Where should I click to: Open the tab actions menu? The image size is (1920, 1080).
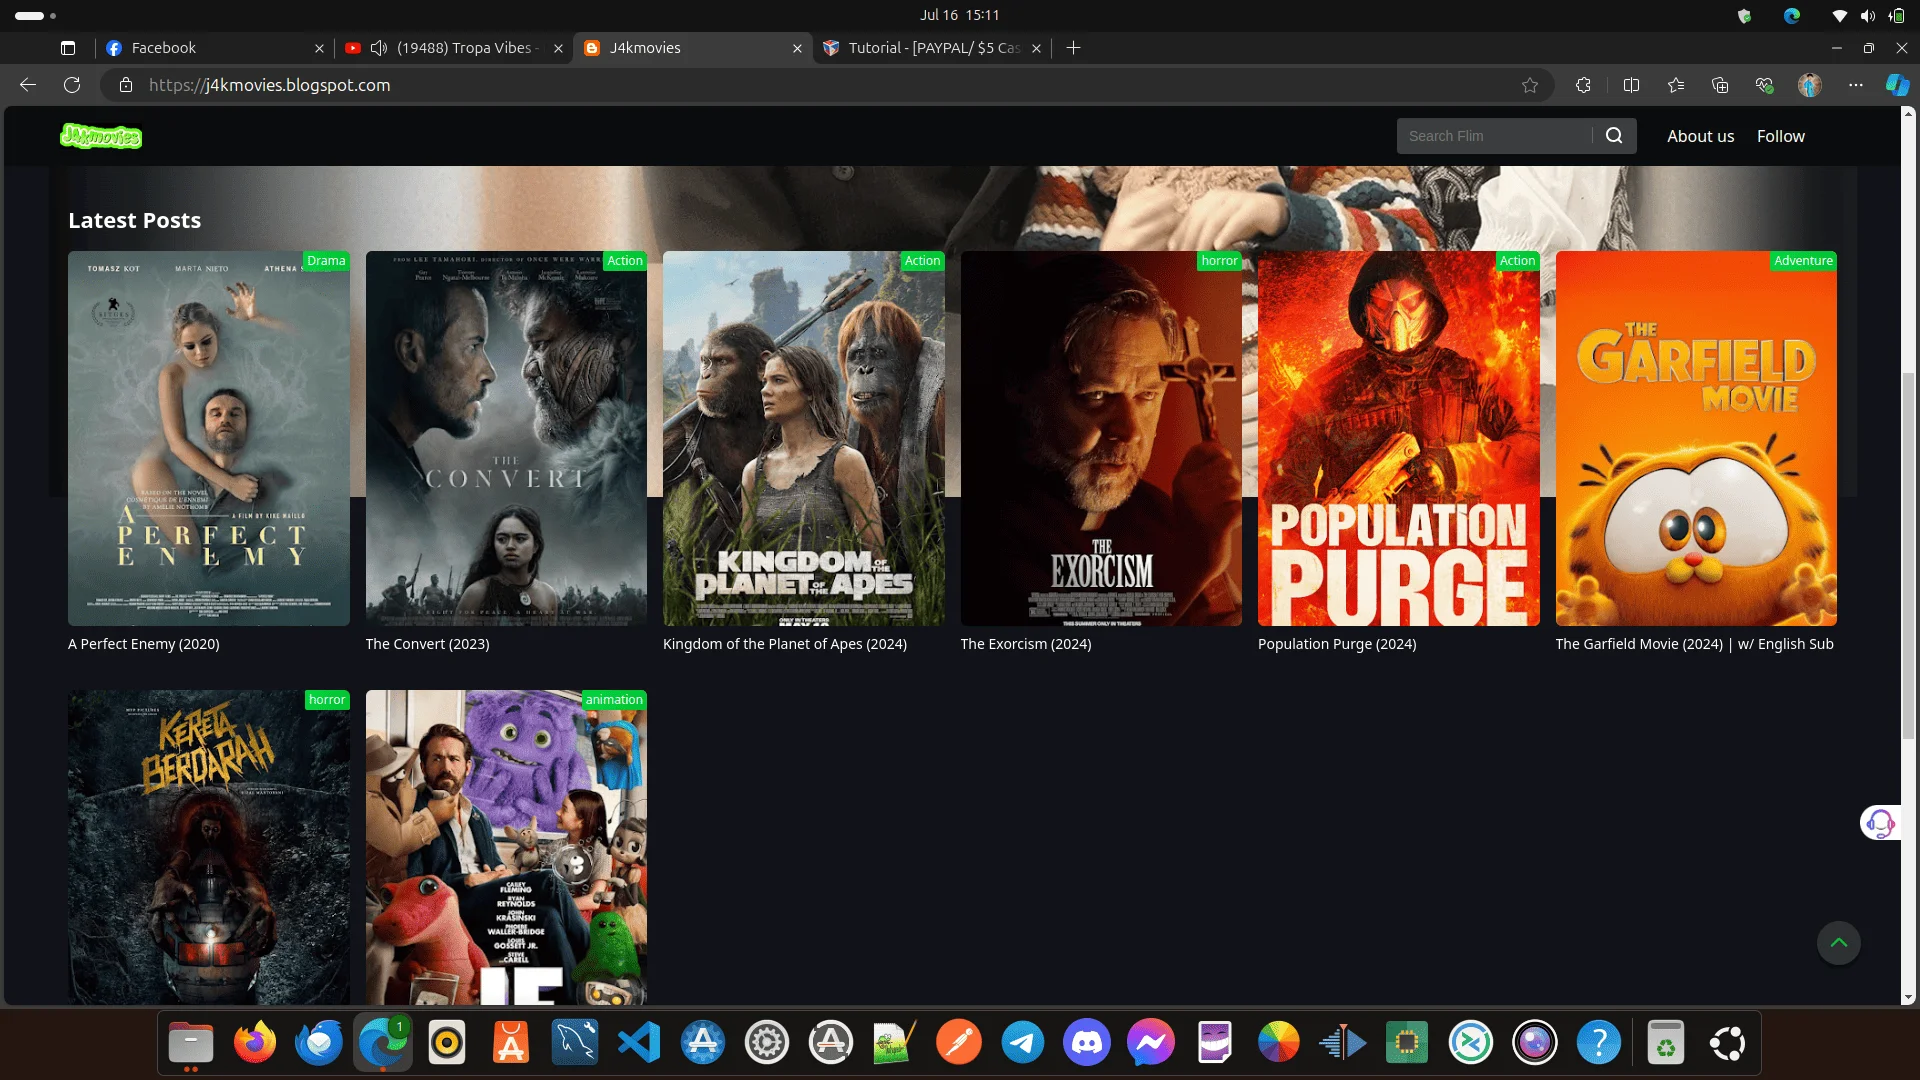tap(68, 48)
